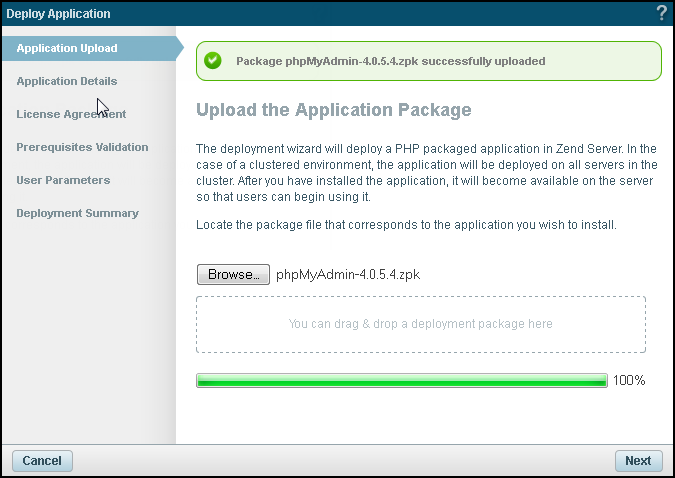Click the green success checkmark icon

pyautogui.click(x=212, y=61)
